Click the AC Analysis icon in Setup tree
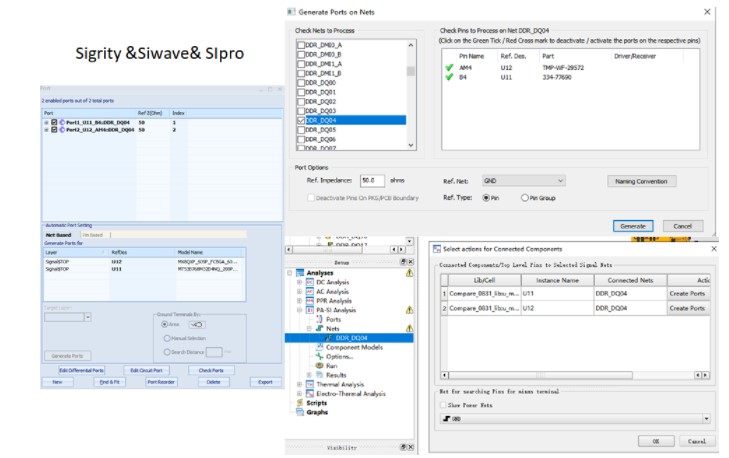This screenshot has width=729, height=458. point(310,292)
